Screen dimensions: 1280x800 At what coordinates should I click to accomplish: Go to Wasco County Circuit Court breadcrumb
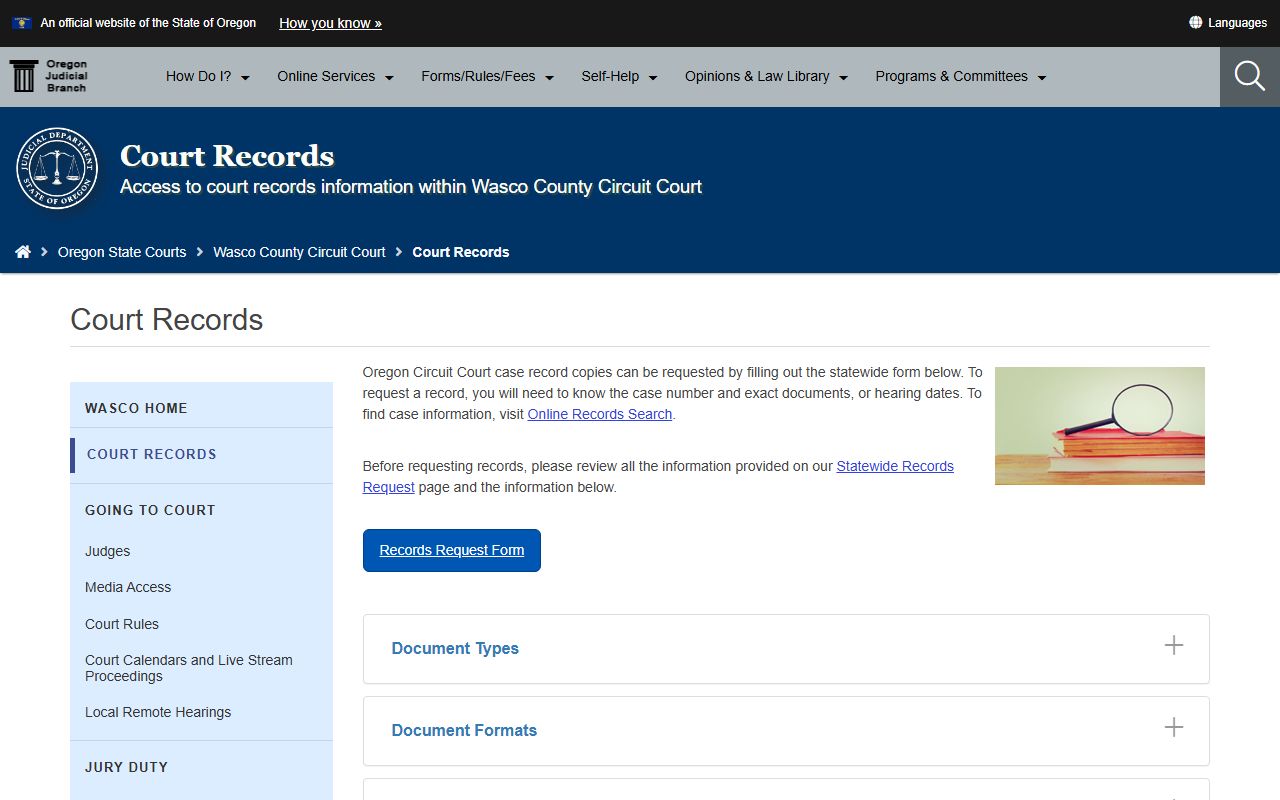299,252
